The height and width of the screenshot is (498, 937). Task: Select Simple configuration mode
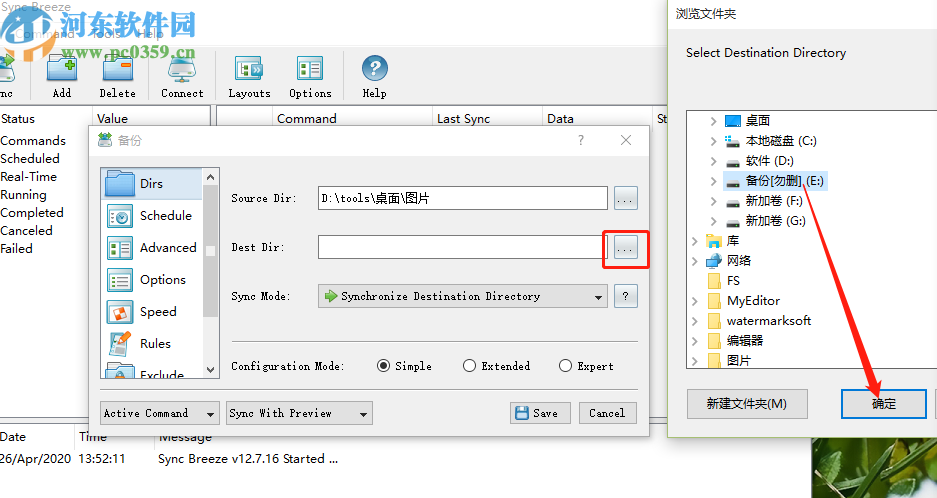[x=404, y=366]
